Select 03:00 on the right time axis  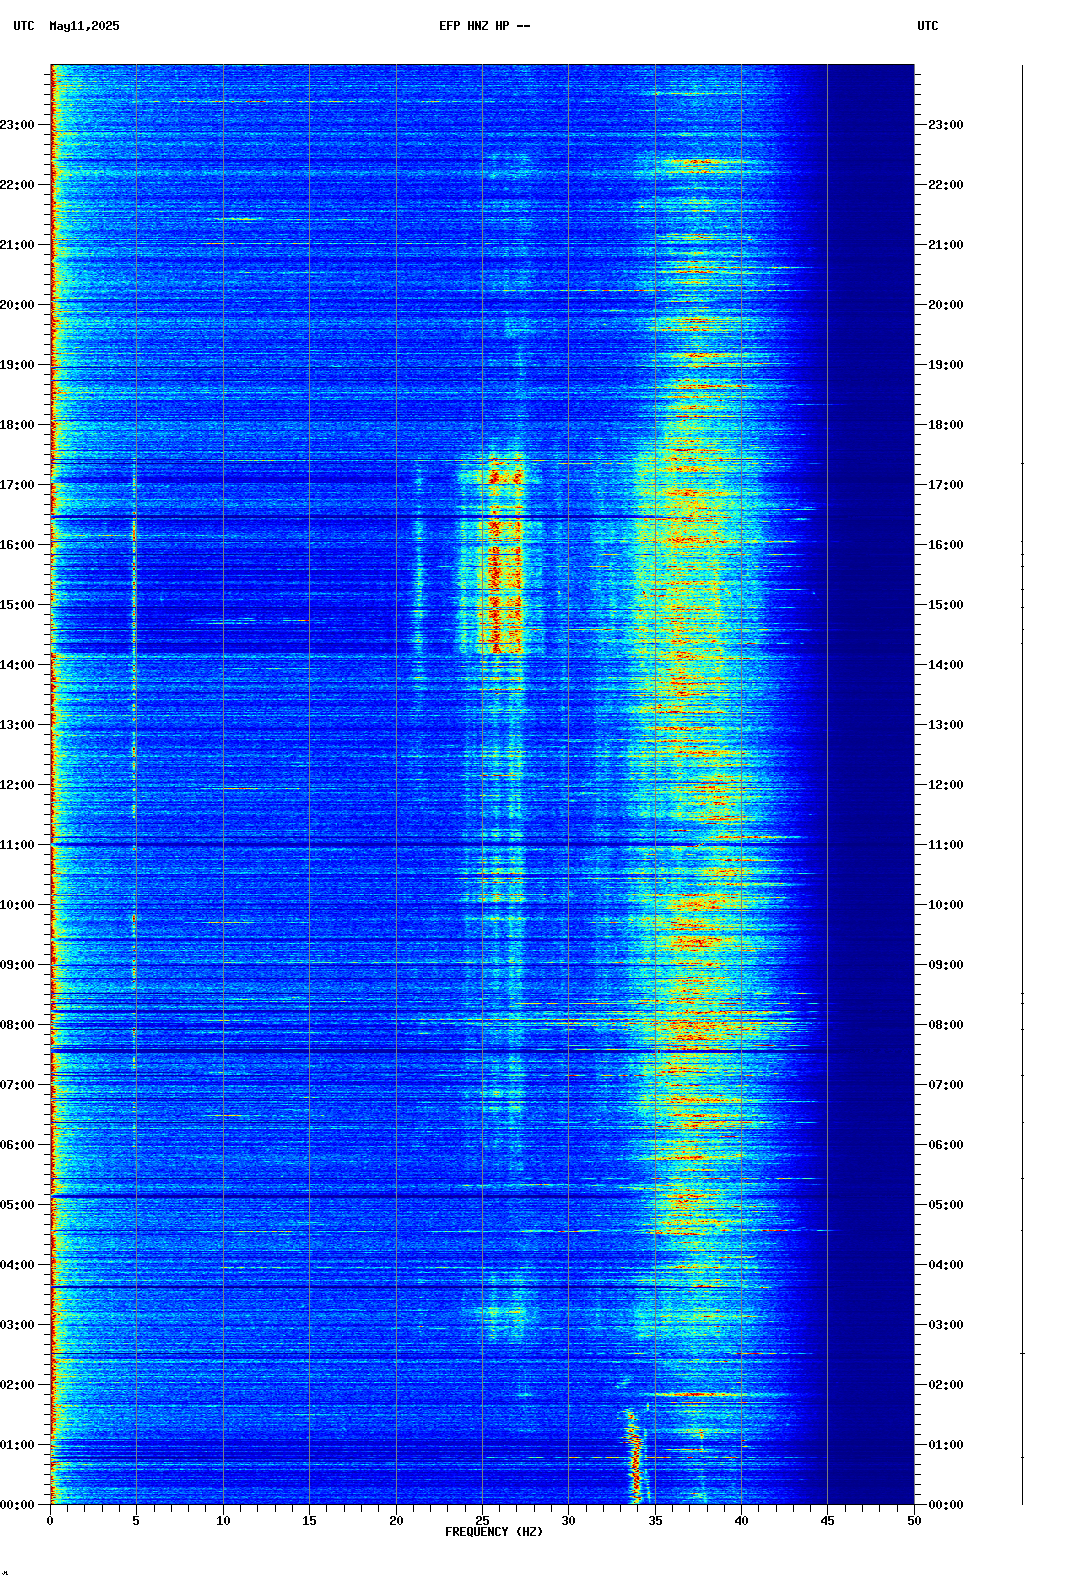pos(946,1325)
